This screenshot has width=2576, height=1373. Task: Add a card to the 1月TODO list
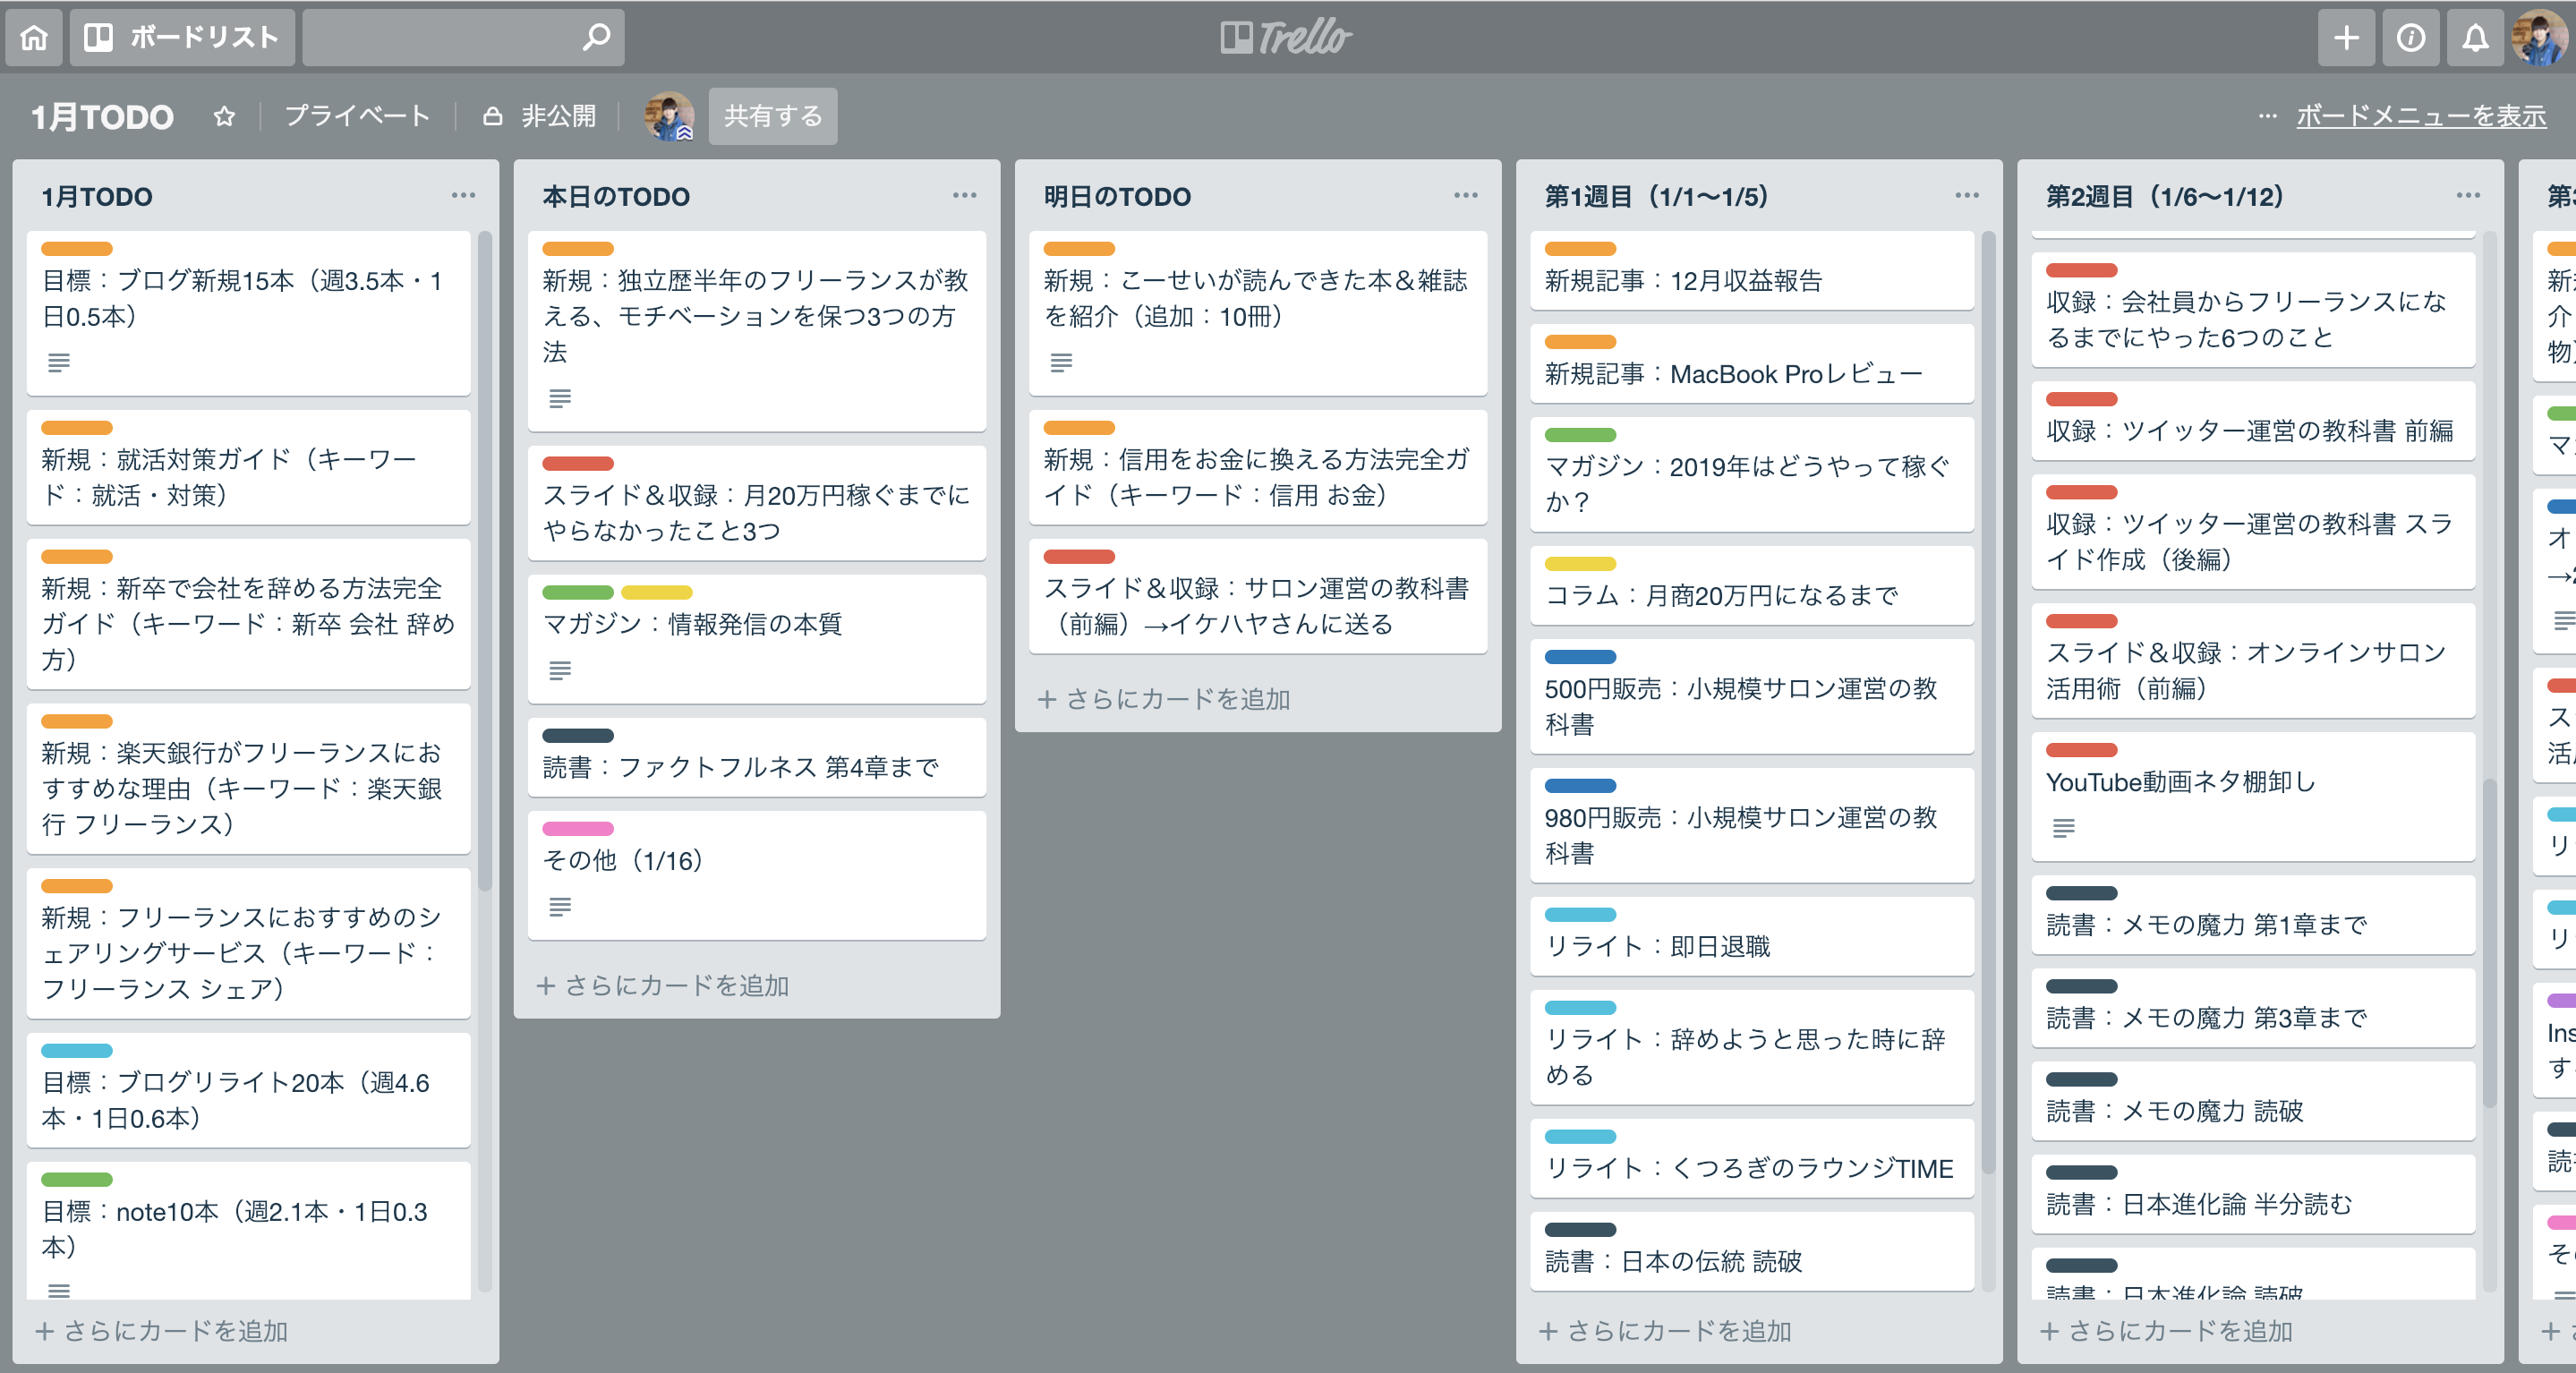(x=162, y=1331)
